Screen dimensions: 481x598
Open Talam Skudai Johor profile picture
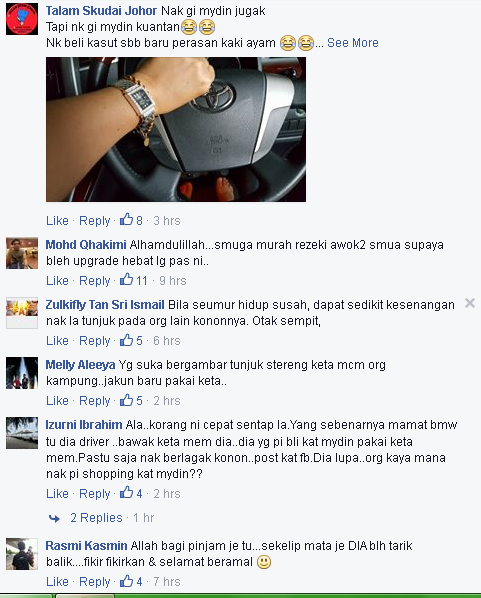pos(22,19)
